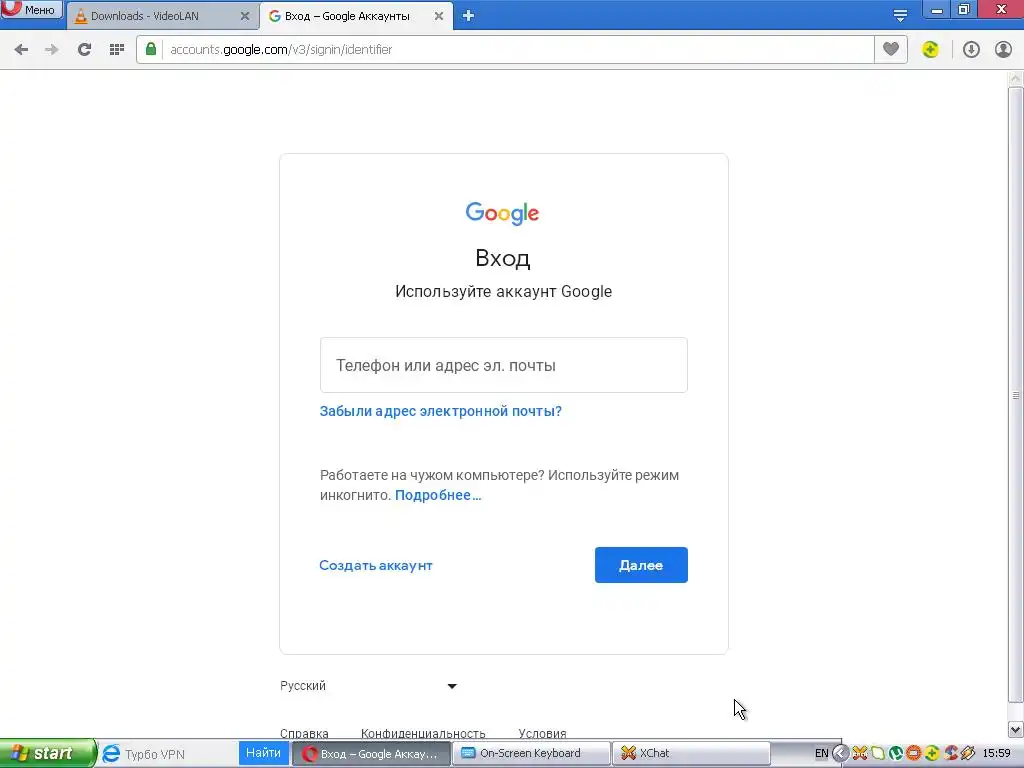Image resolution: width=1024 pixels, height=768 pixels.
Task: Open the user profile icon in toolbar
Action: pyautogui.click(x=1003, y=49)
